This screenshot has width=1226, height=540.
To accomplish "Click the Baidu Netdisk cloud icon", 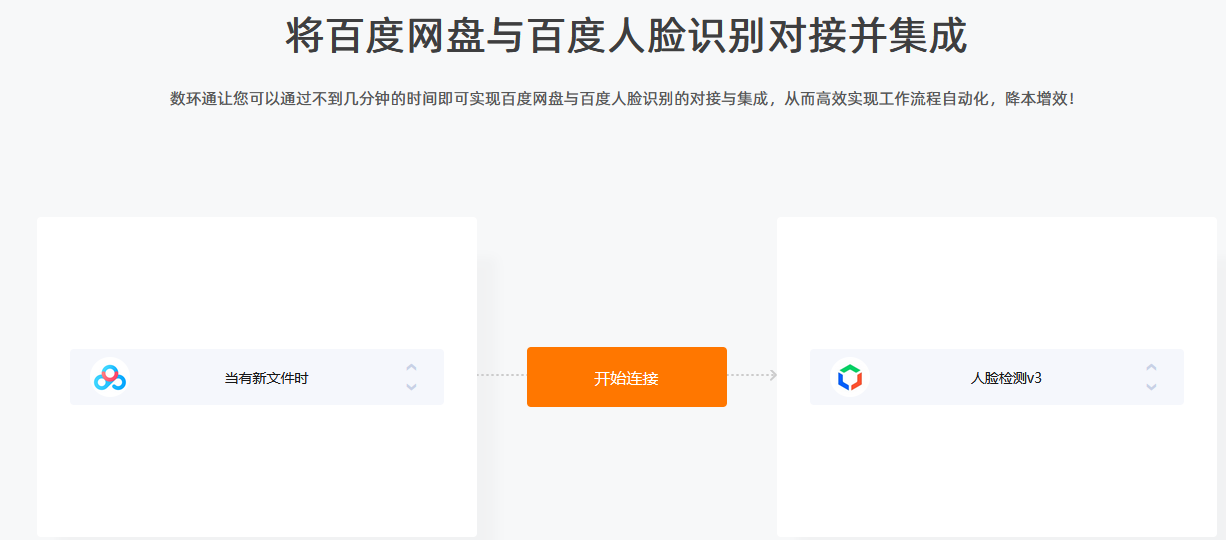I will coord(109,377).
